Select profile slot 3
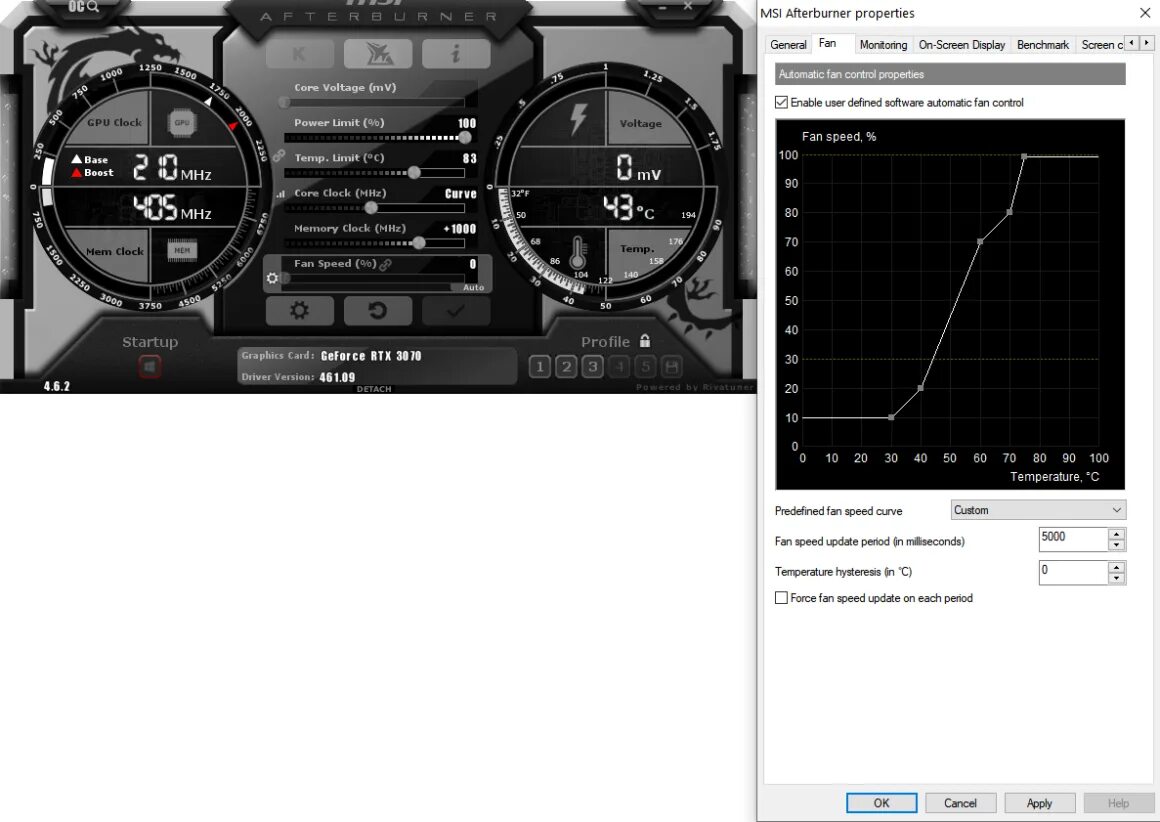Viewport: 1160px width, 822px height. [593, 366]
